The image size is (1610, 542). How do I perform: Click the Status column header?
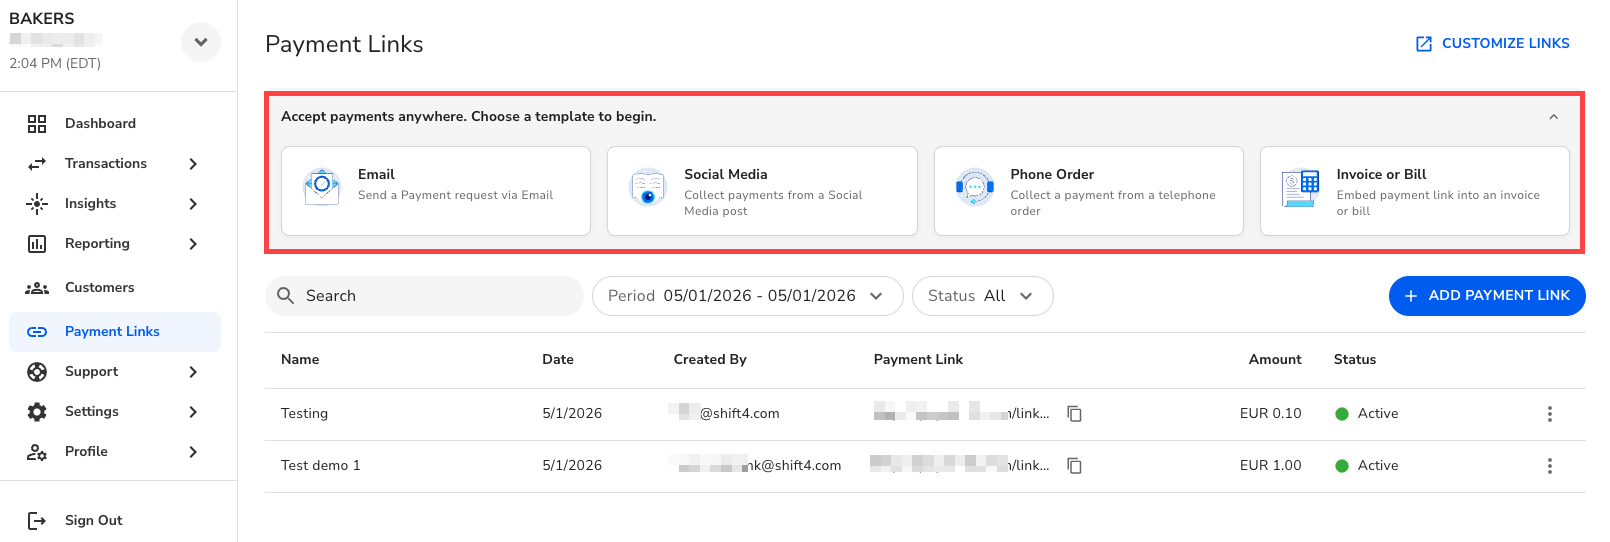[x=1355, y=360]
